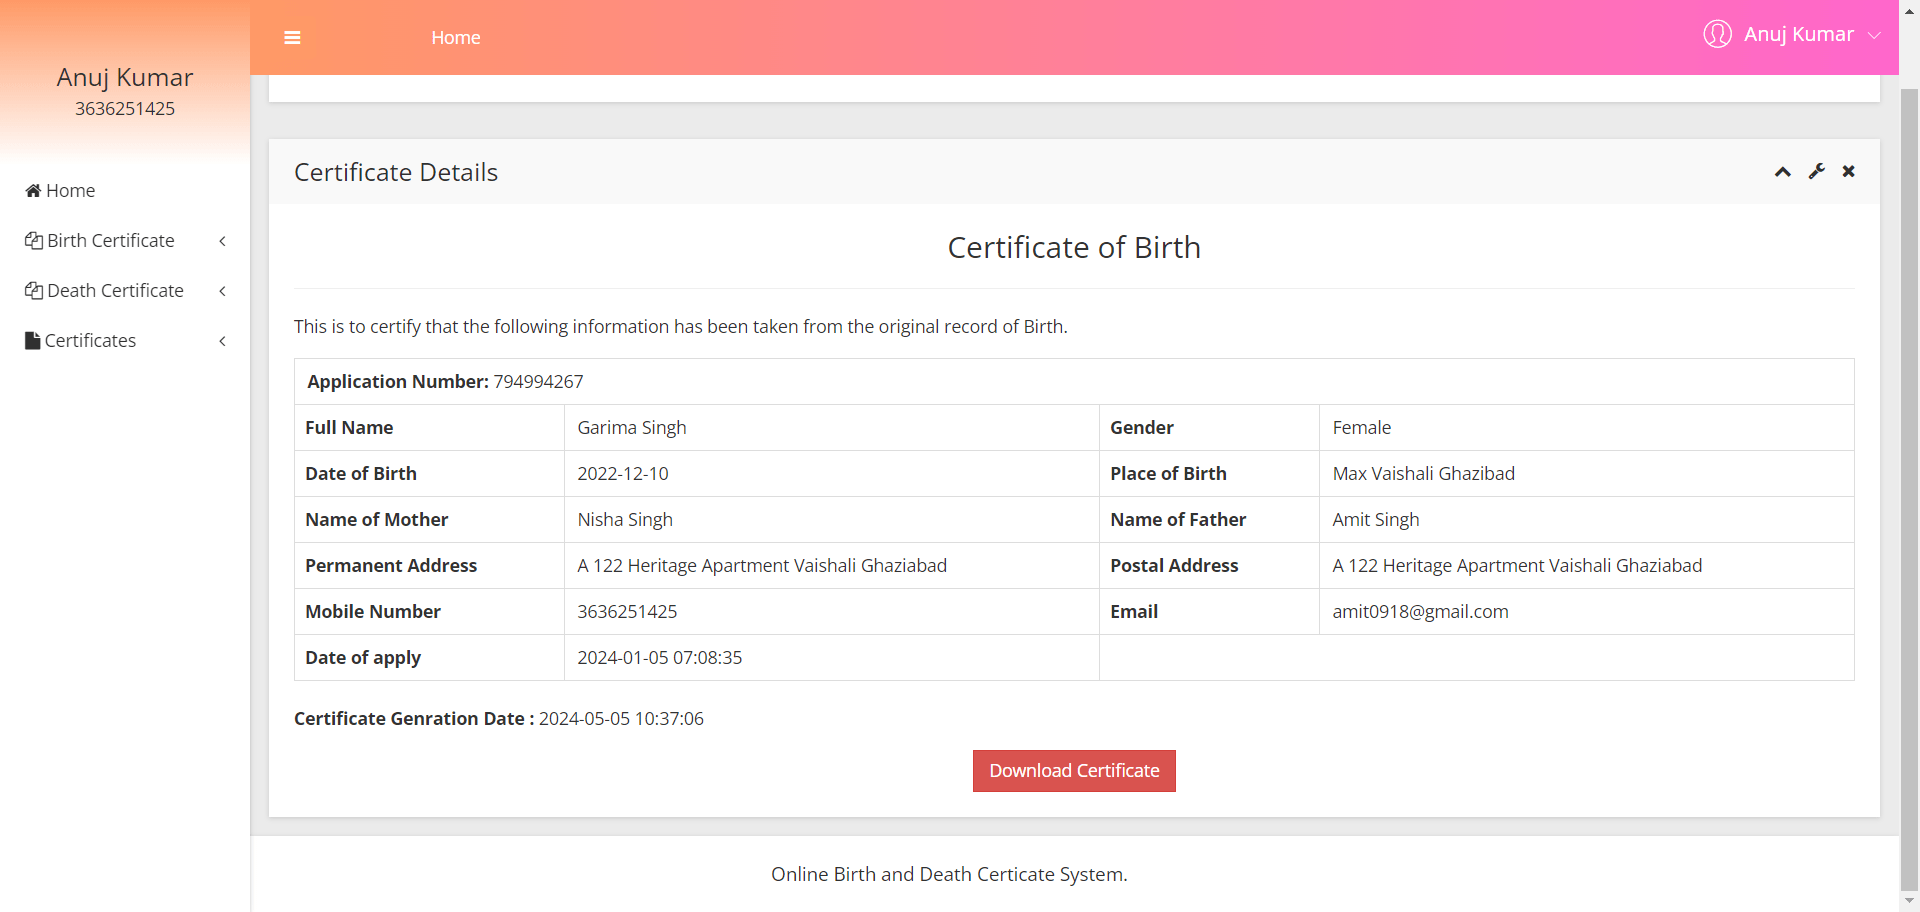Viewport: 1920px width, 912px height.
Task: Remove the Certificate Details panel via the X icon
Action: 1848,171
